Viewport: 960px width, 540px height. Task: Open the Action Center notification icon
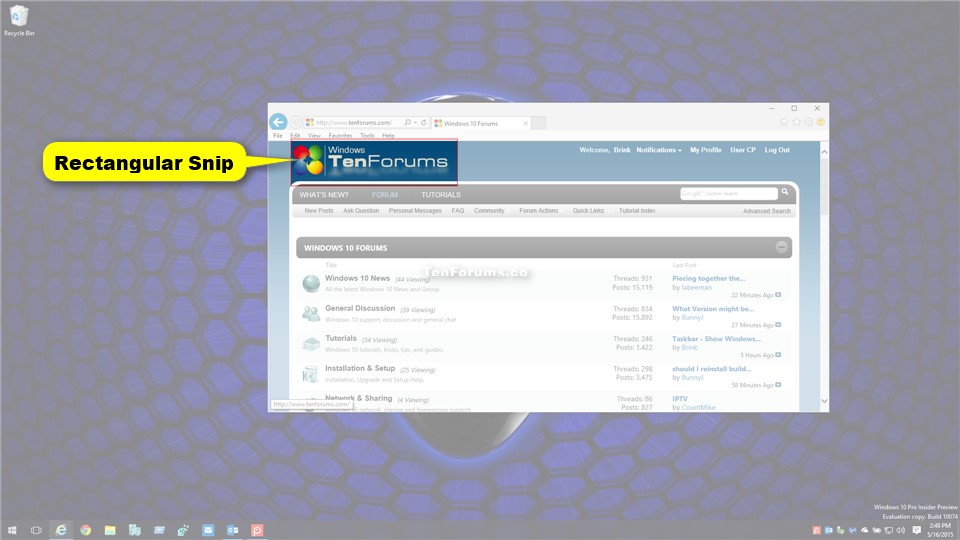click(916, 530)
